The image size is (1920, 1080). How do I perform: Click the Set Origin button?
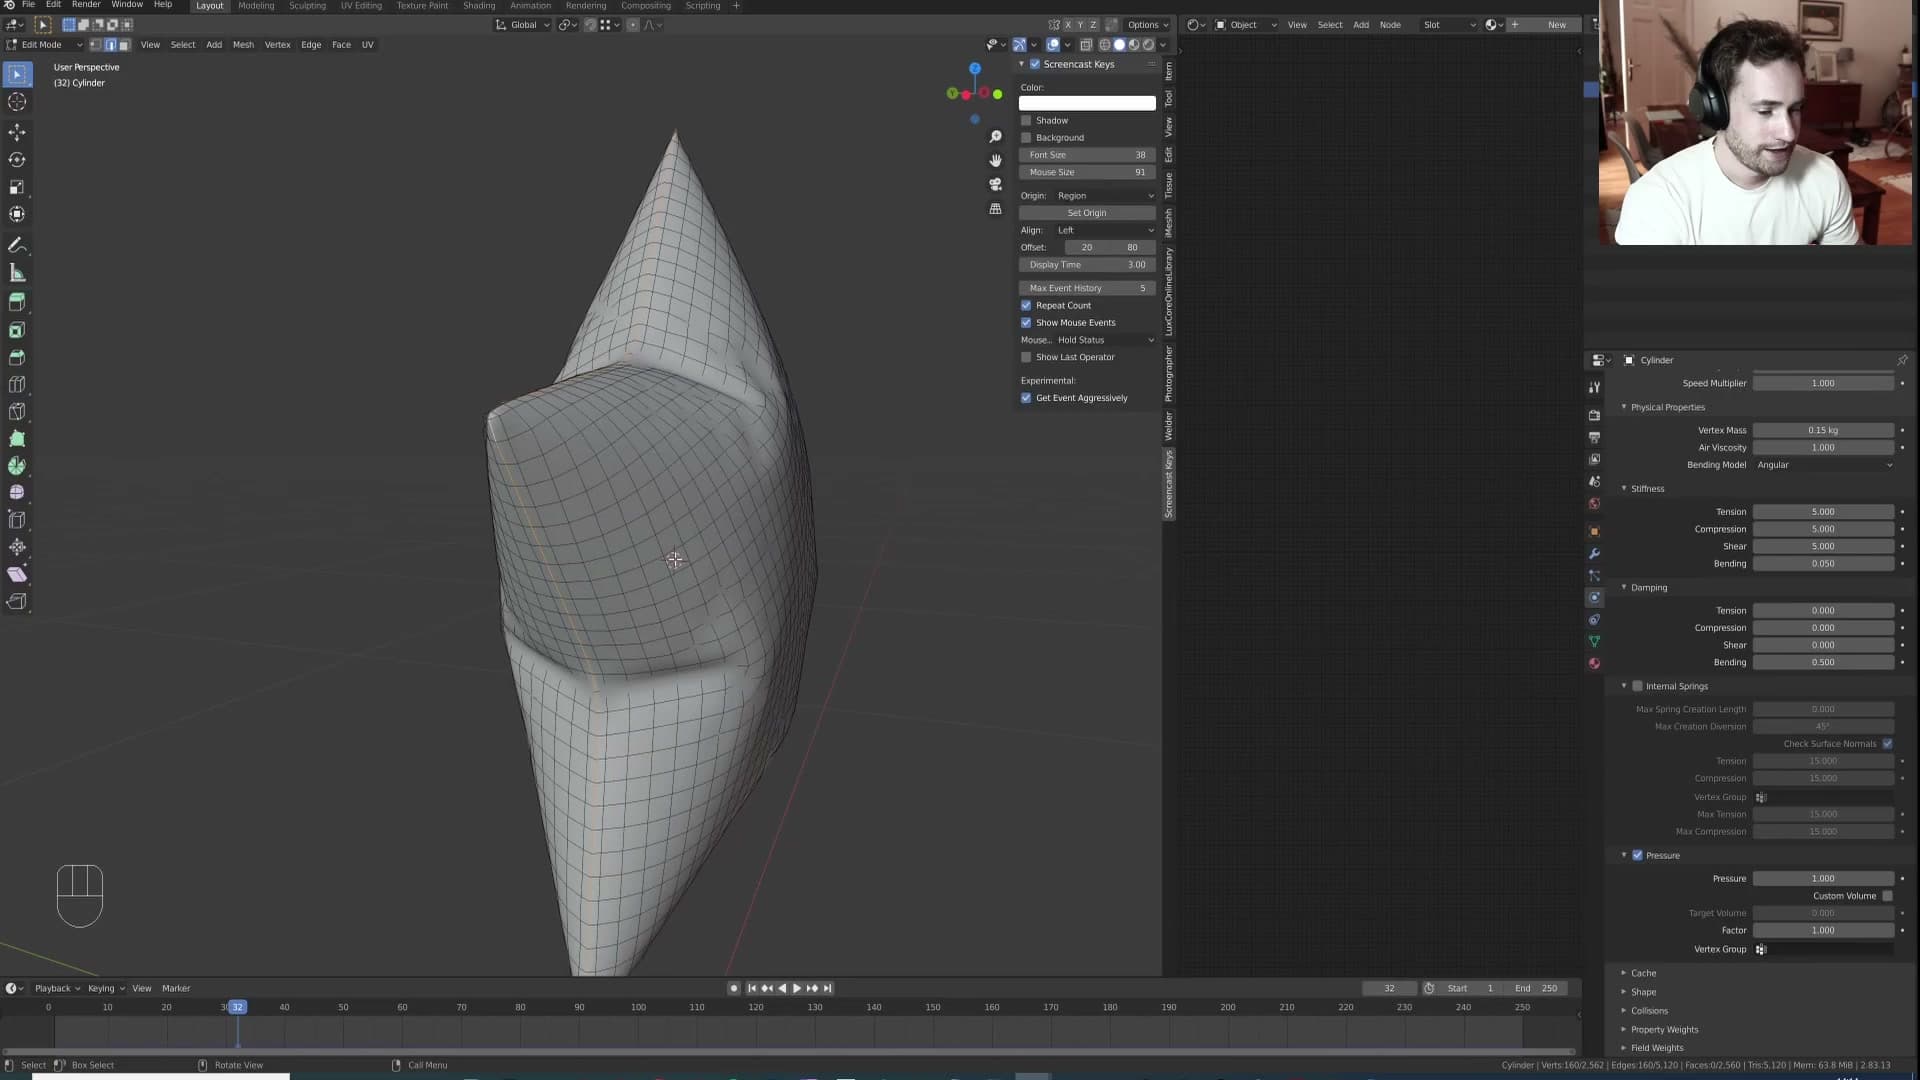click(1087, 213)
